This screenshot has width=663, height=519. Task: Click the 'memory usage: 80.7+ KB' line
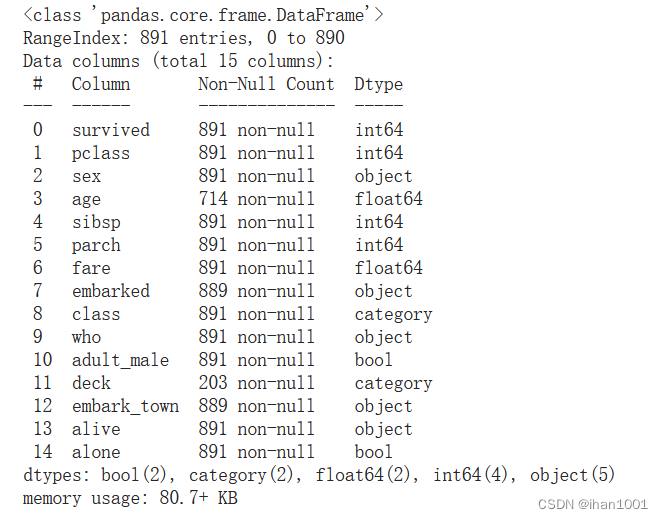[130, 498]
